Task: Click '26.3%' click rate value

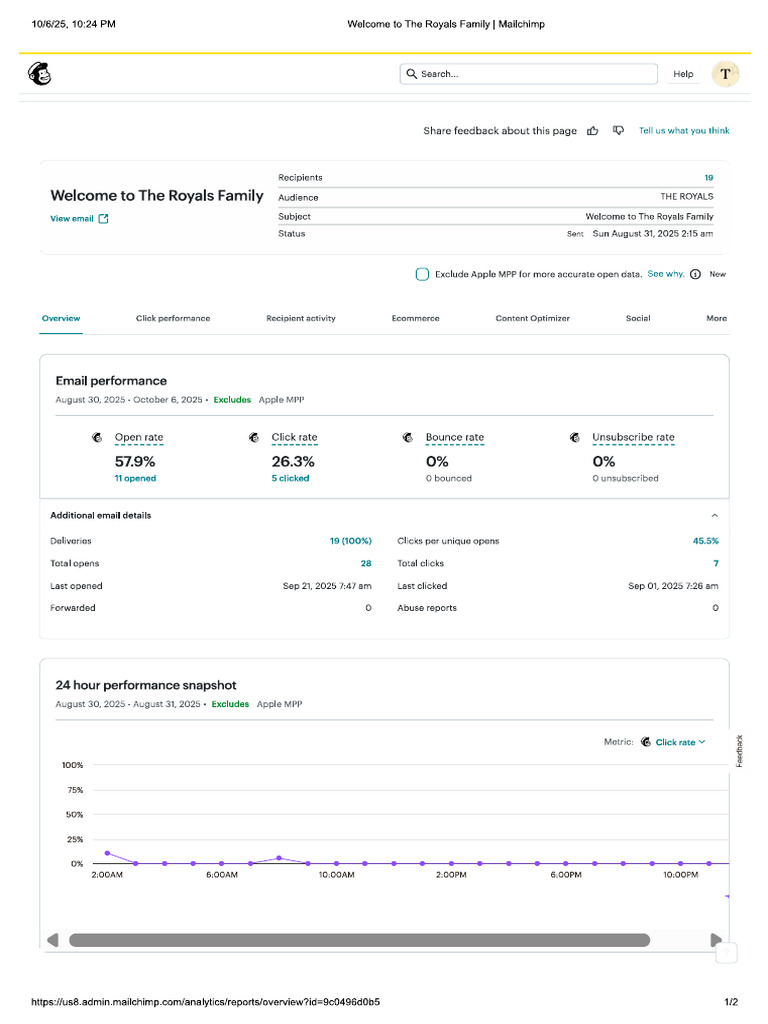Action: click(x=293, y=461)
